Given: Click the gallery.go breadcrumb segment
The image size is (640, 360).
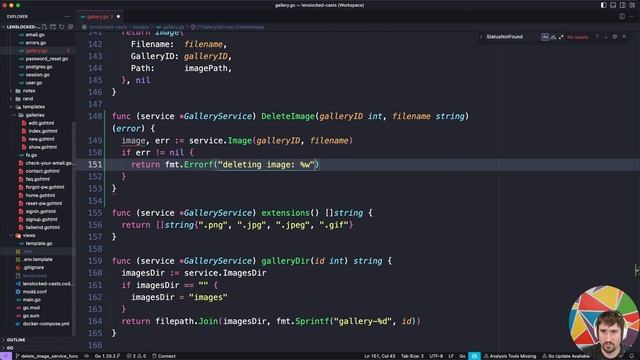Looking at the screenshot, I should coord(170,27).
